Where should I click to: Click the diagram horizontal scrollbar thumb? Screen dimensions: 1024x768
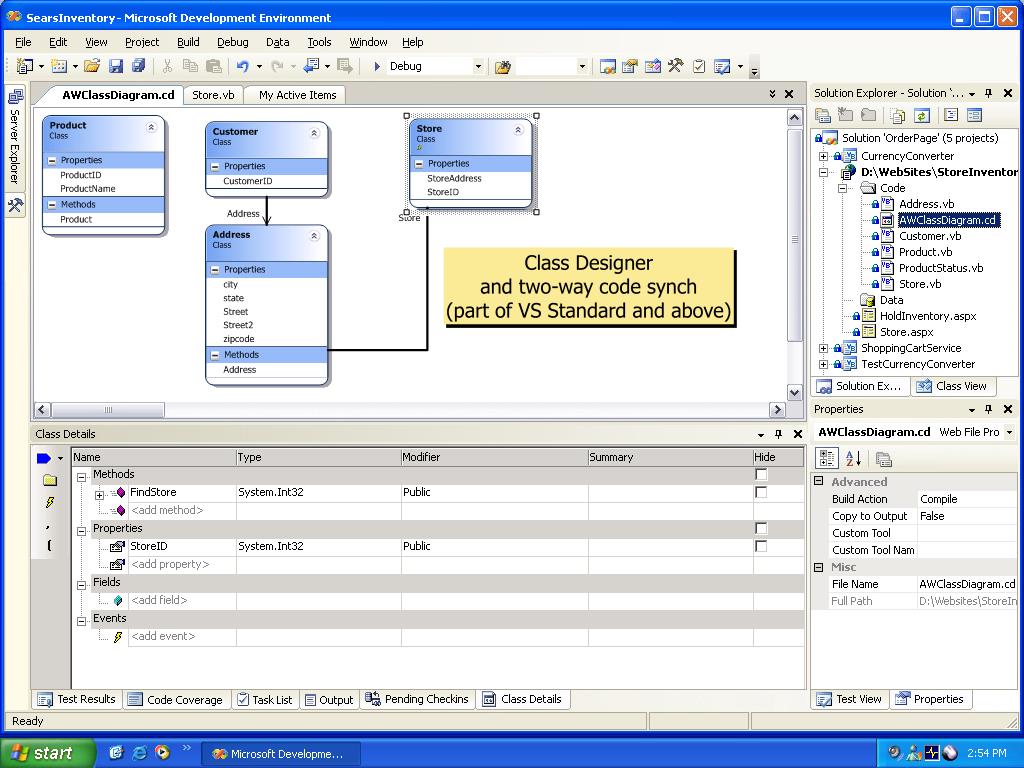(x=108, y=409)
